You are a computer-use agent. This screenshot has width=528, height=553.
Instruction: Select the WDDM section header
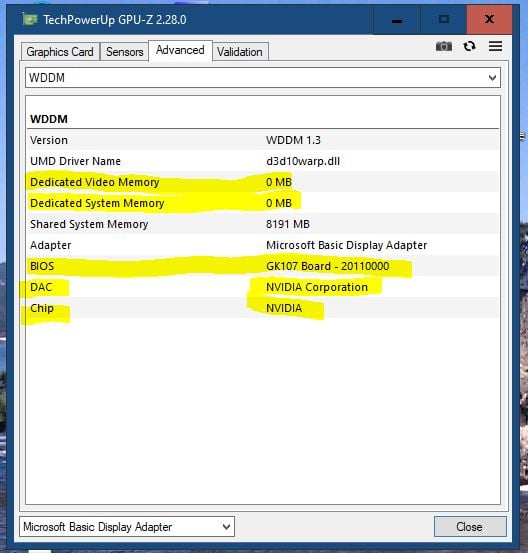tap(49, 119)
